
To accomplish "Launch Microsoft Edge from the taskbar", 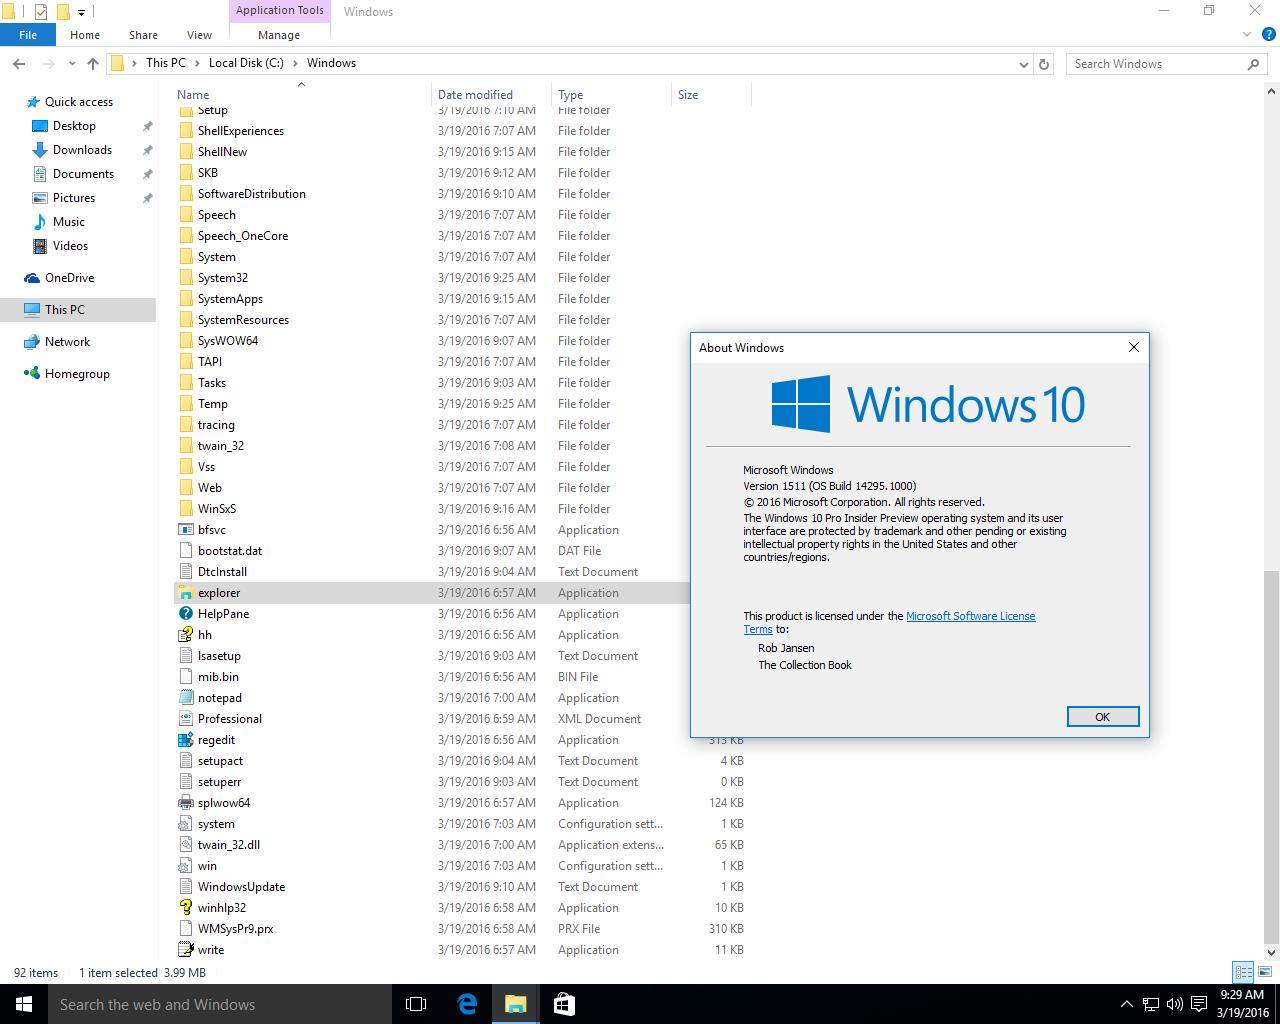I will 467,1004.
